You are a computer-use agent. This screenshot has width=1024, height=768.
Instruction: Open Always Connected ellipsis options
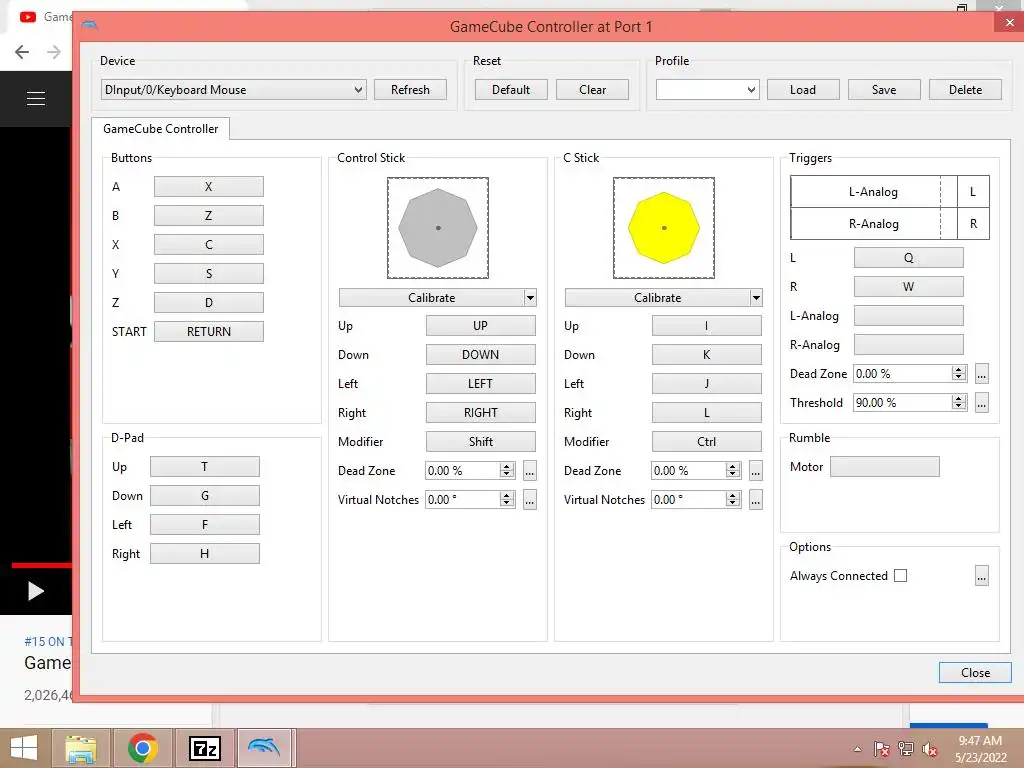click(x=982, y=575)
